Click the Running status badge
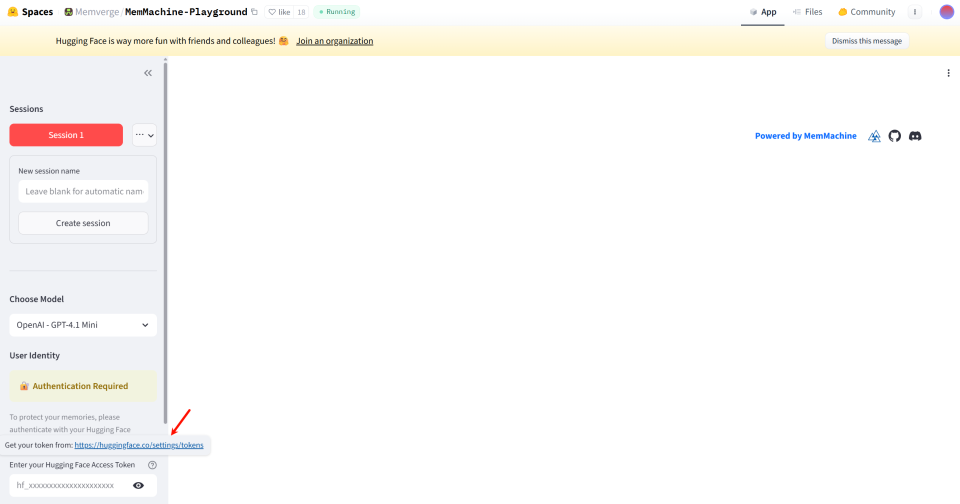 click(337, 12)
